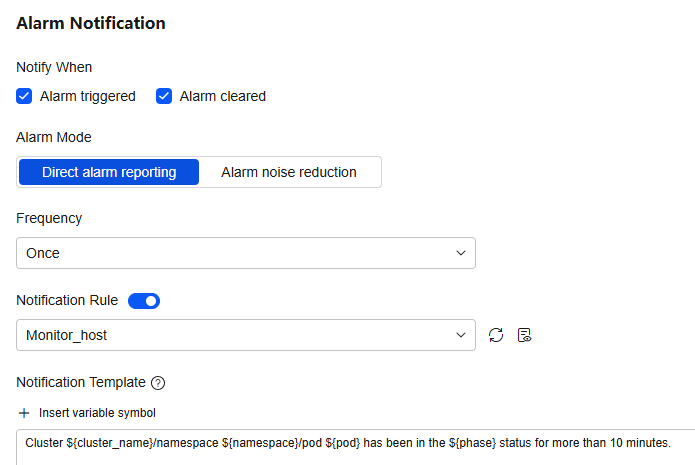The width and height of the screenshot is (695, 465).
Task: Click the Alarm cleared label text
Action: point(223,96)
